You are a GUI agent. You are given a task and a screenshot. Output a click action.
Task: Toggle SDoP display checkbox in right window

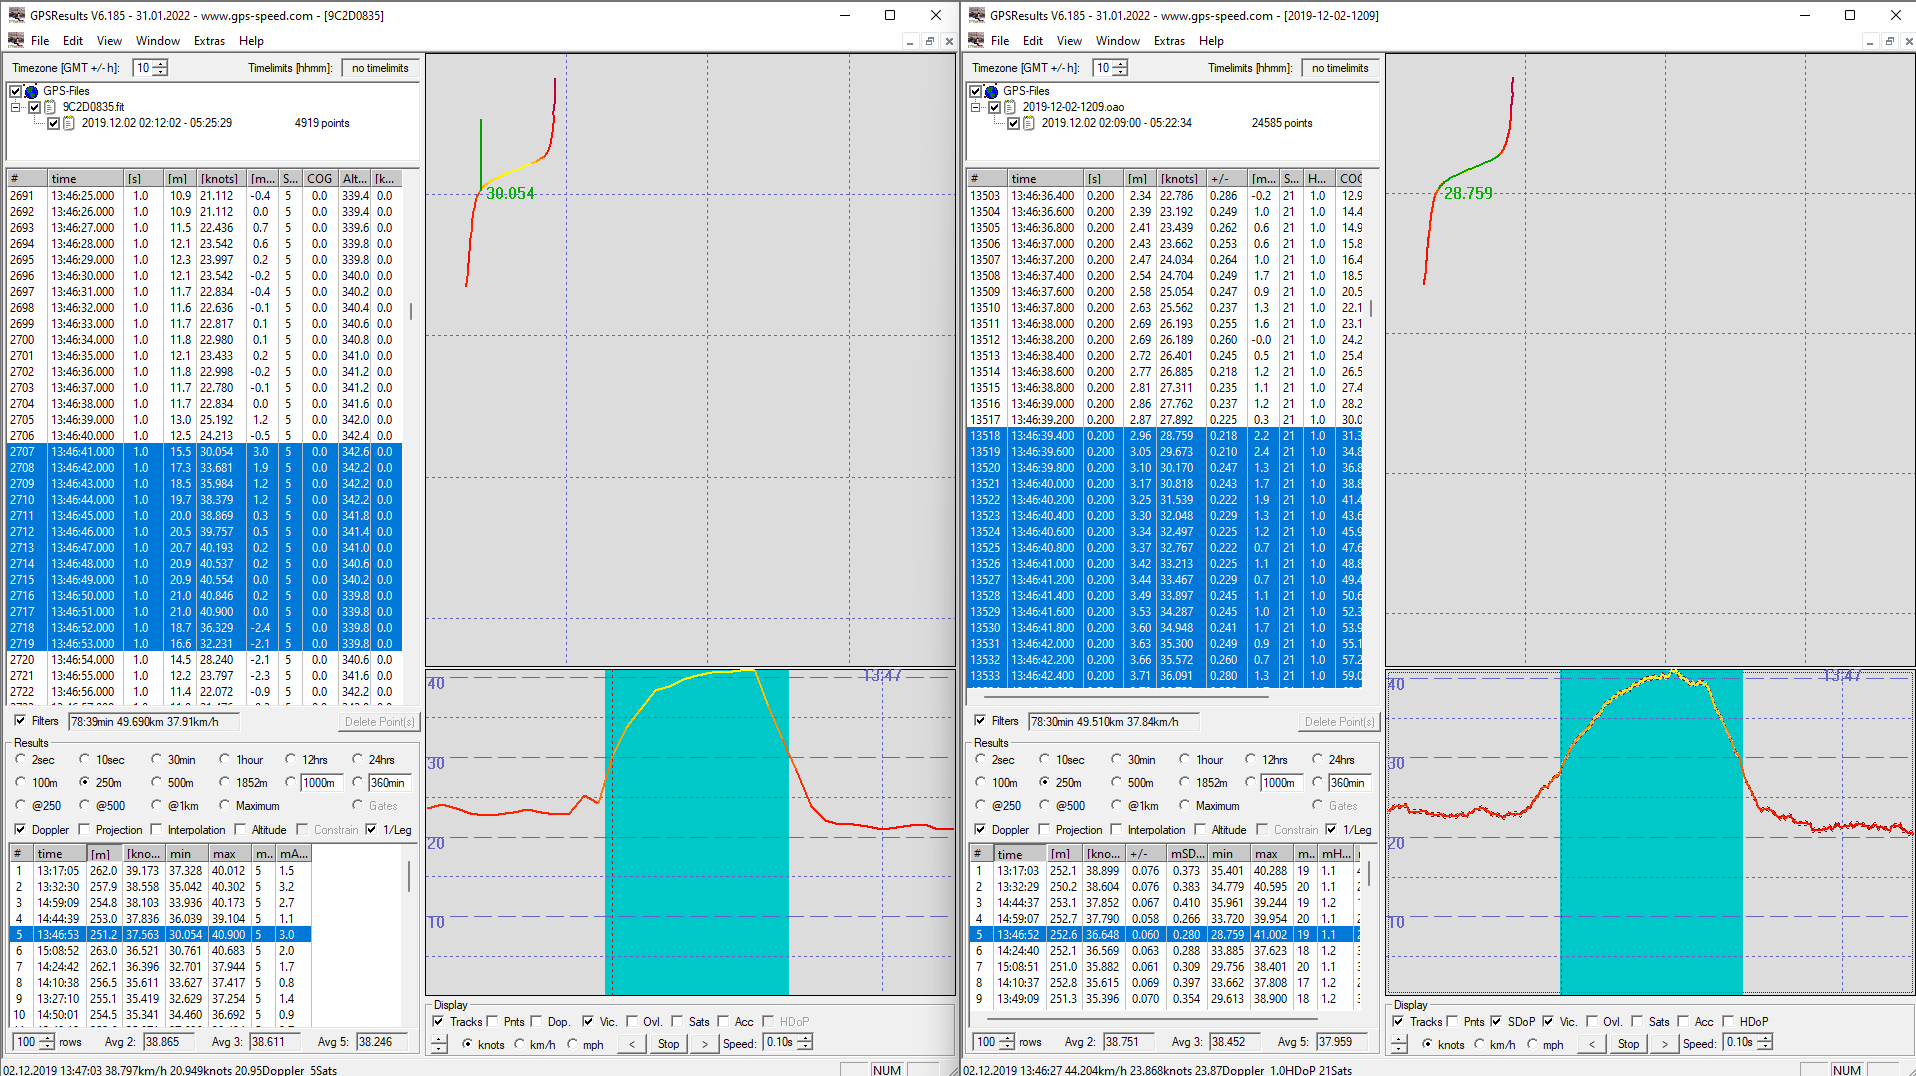tap(1496, 1021)
